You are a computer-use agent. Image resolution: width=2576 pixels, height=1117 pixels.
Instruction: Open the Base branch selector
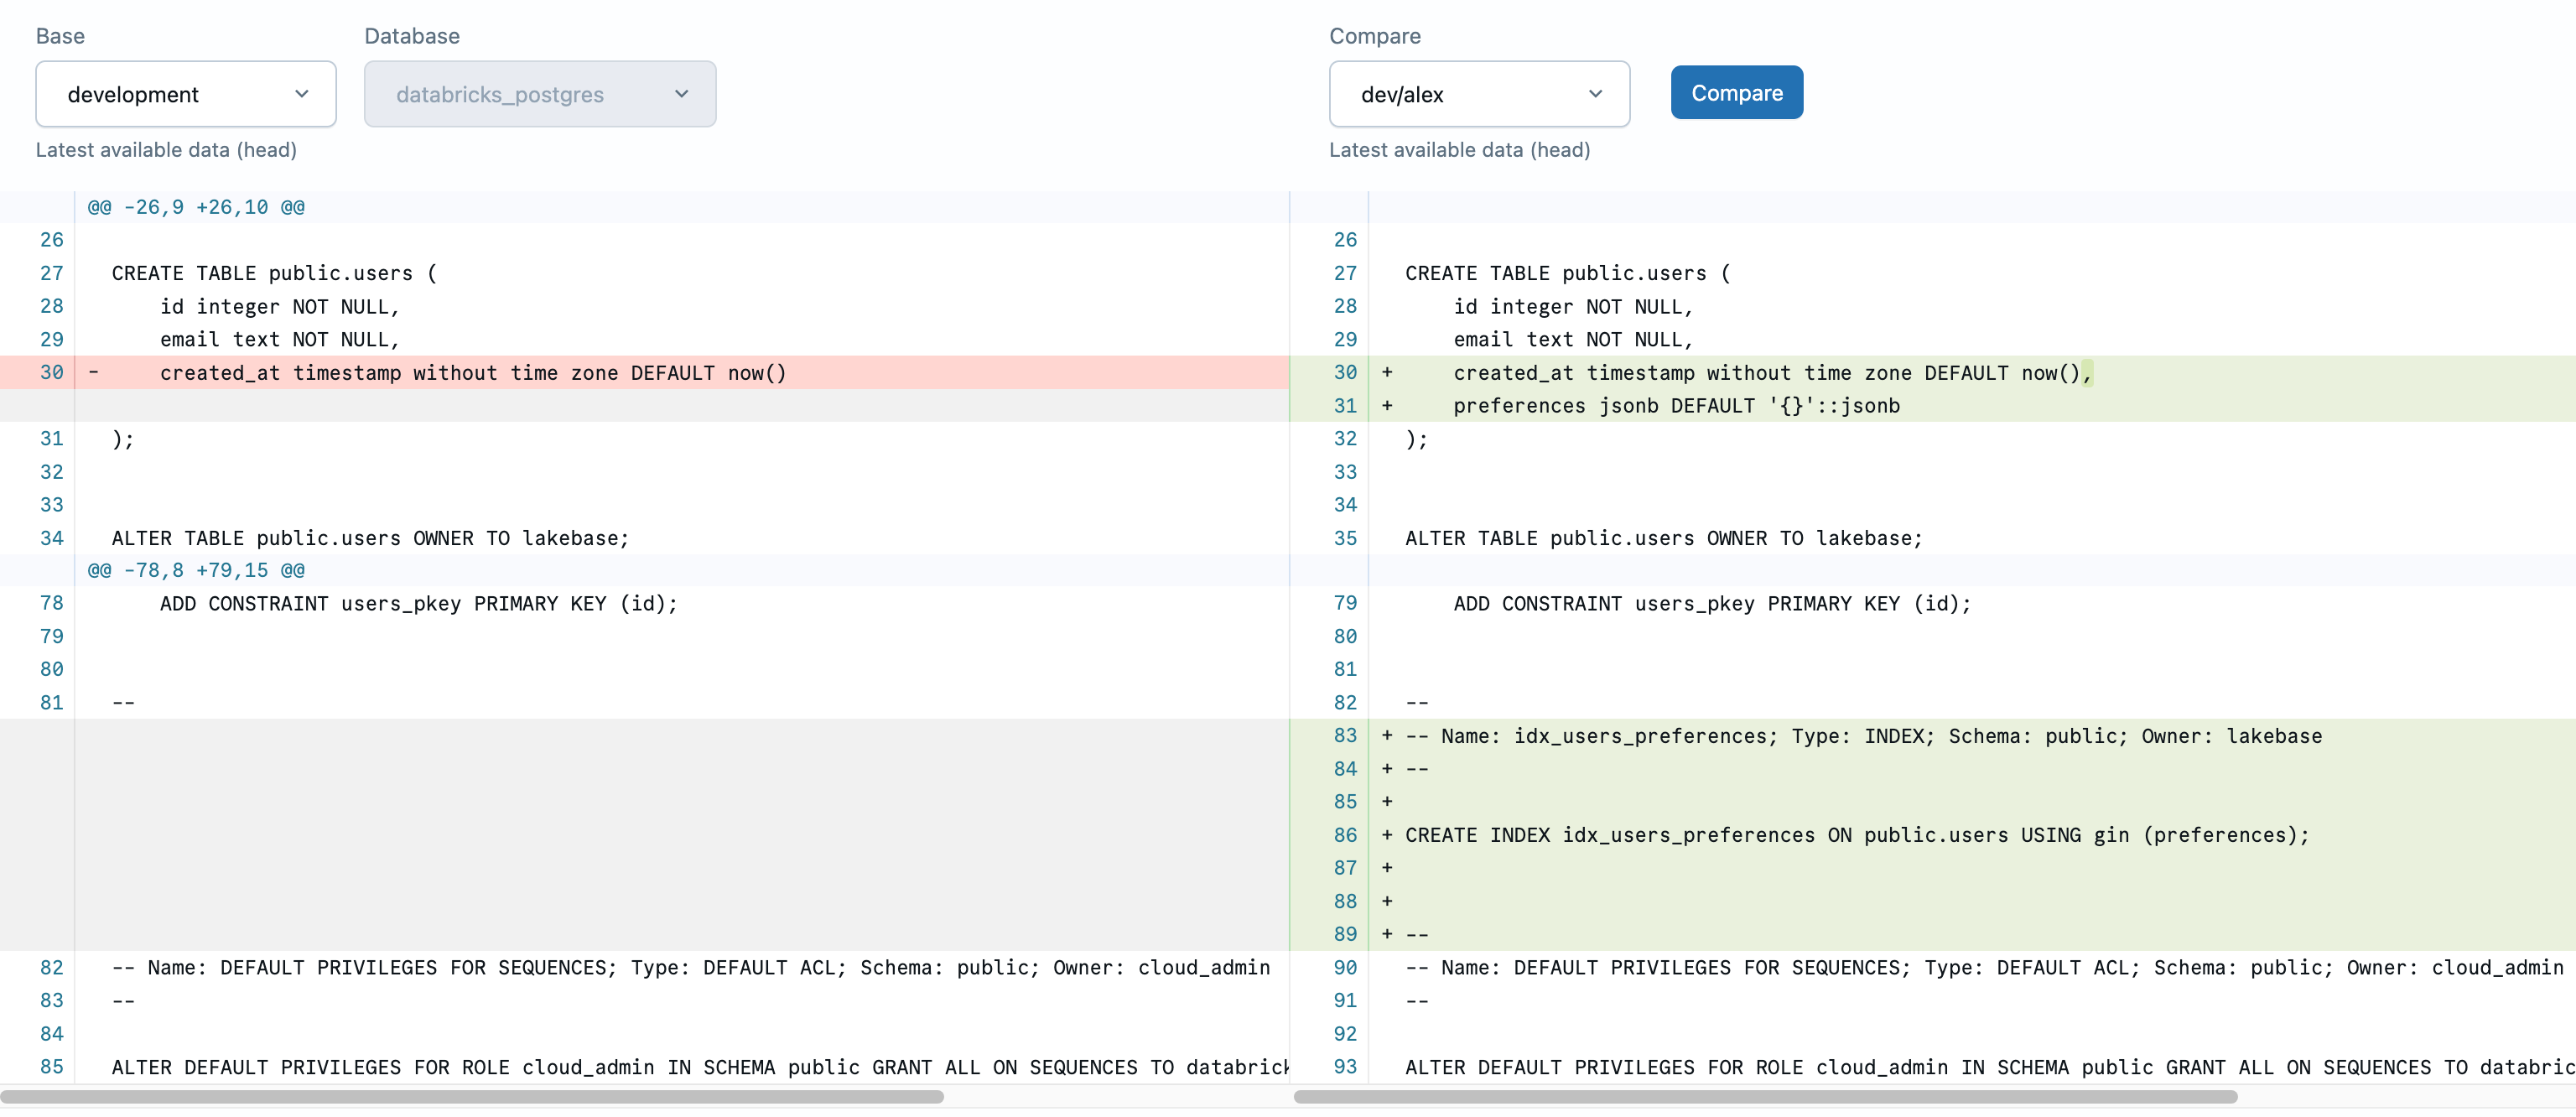pos(185,94)
